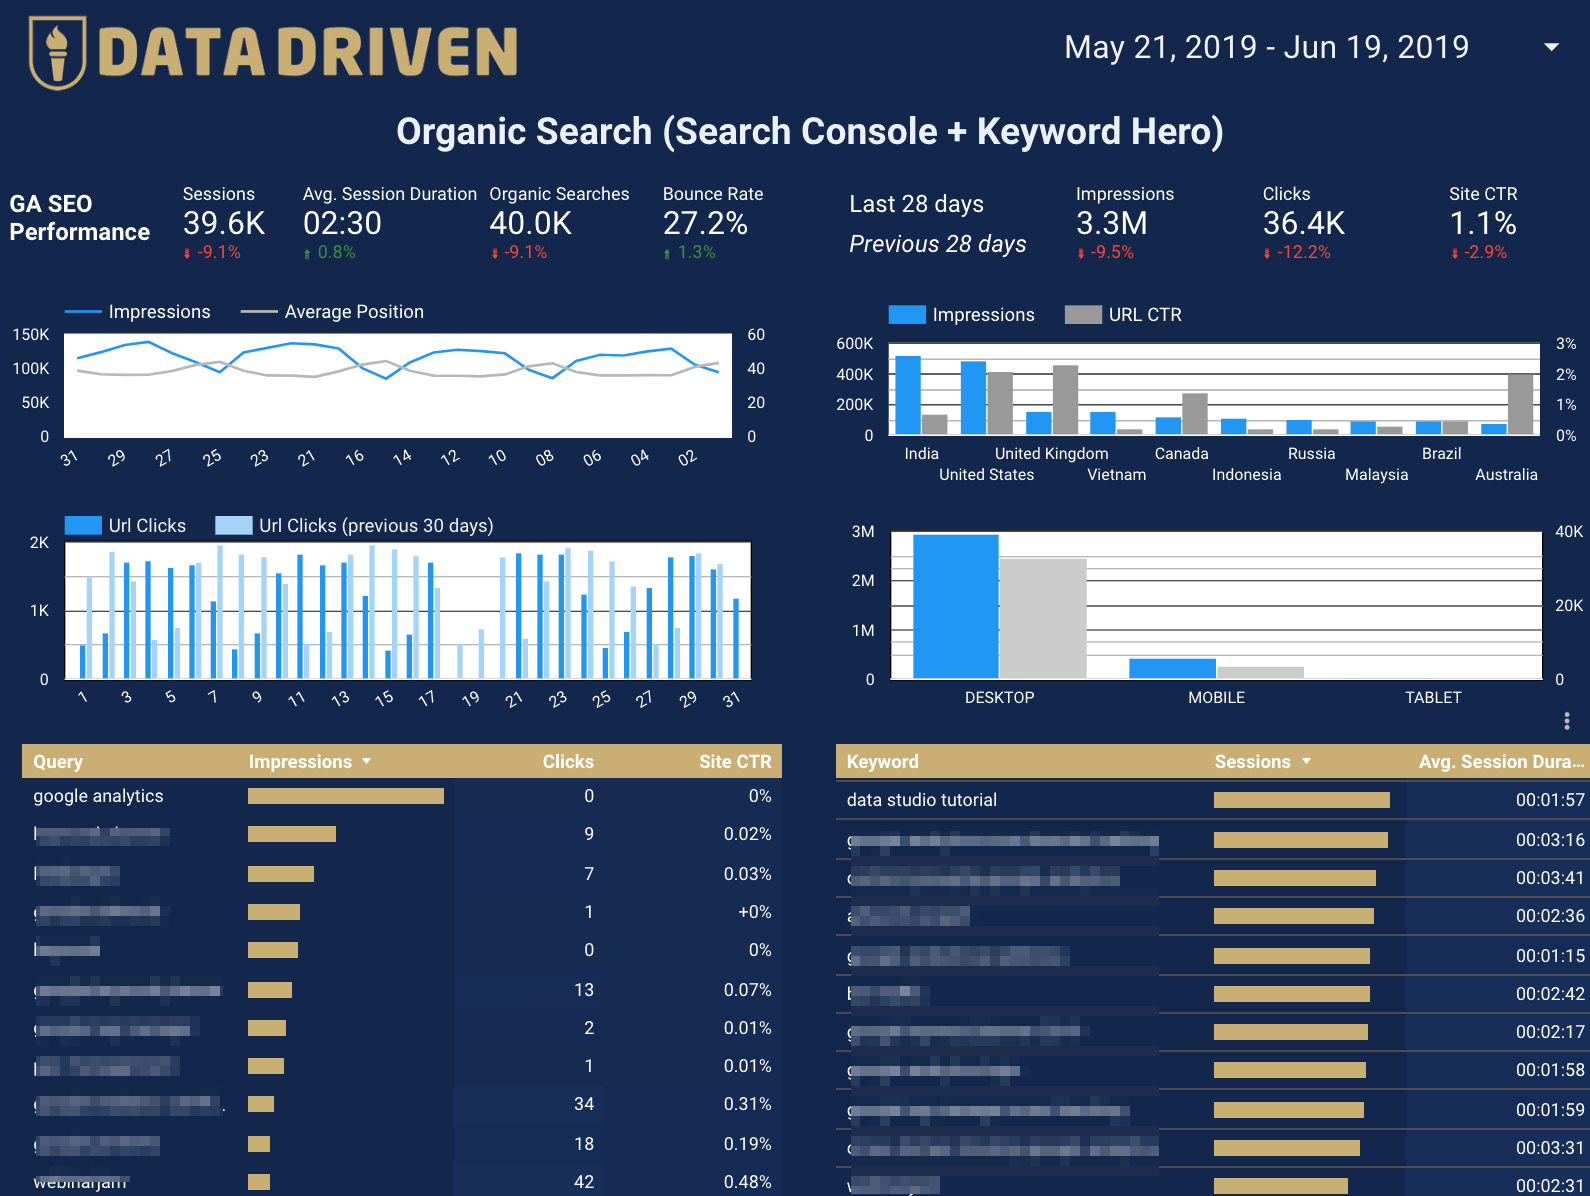Click the Url Clicks blue legend swatch
This screenshot has width=1590, height=1196.
pos(83,526)
